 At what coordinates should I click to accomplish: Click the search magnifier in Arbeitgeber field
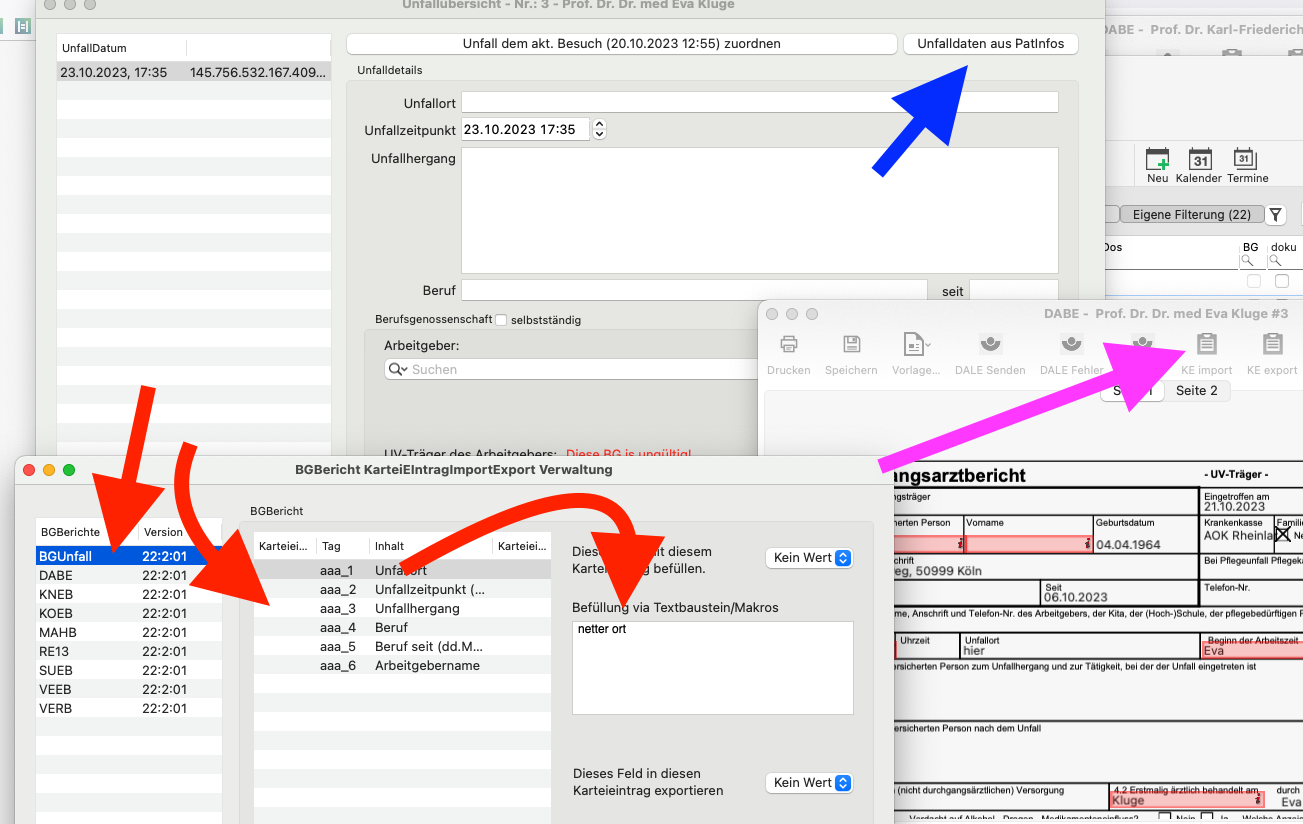[398, 369]
